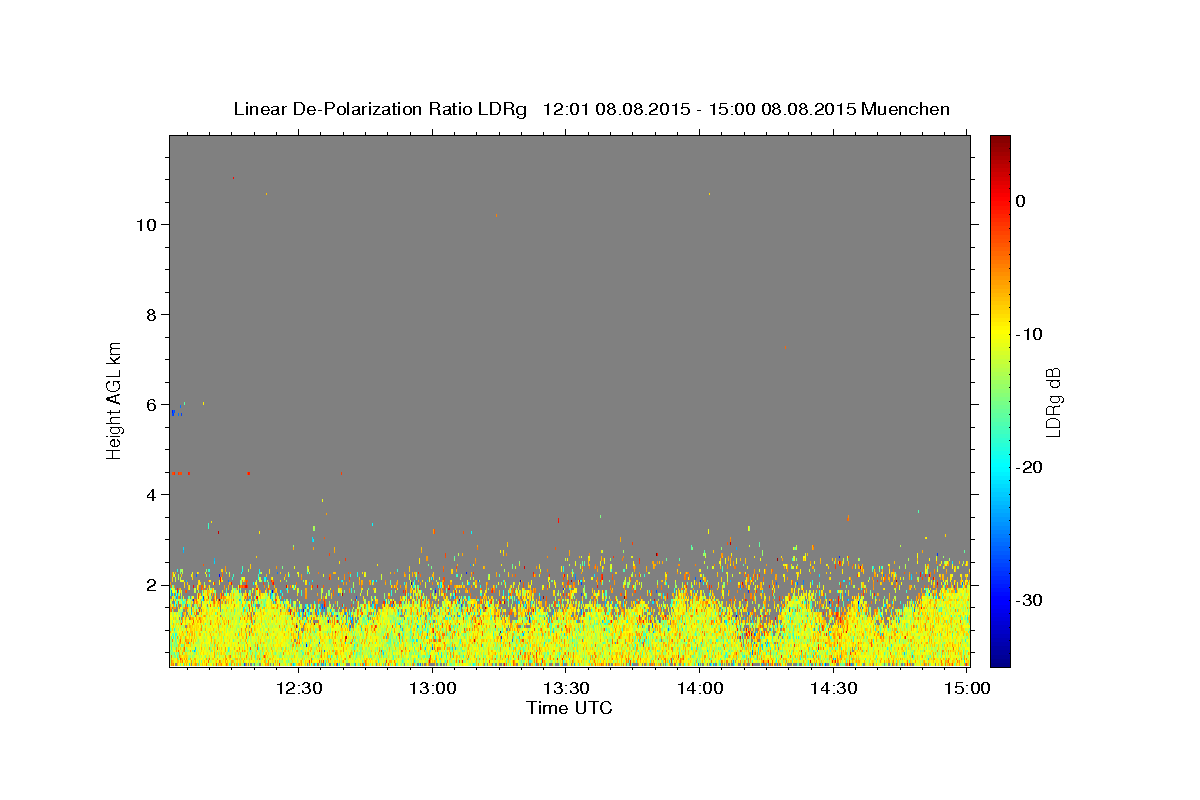The width and height of the screenshot is (1200, 800).
Task: Click the 13:30 time tick label
Action: point(567,688)
